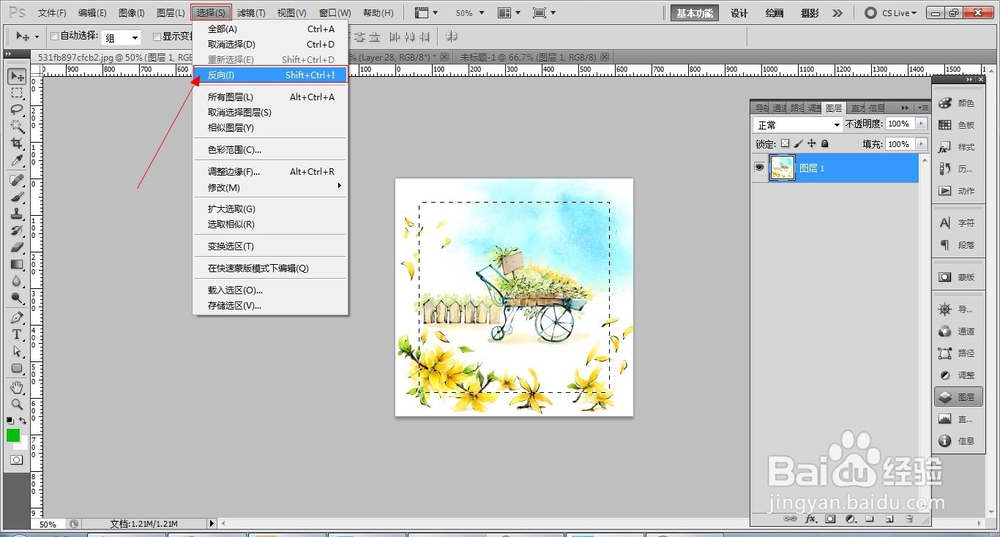Image resolution: width=1000 pixels, height=537 pixels.
Task: Toggle lock all padlock icon
Action: coord(825,143)
